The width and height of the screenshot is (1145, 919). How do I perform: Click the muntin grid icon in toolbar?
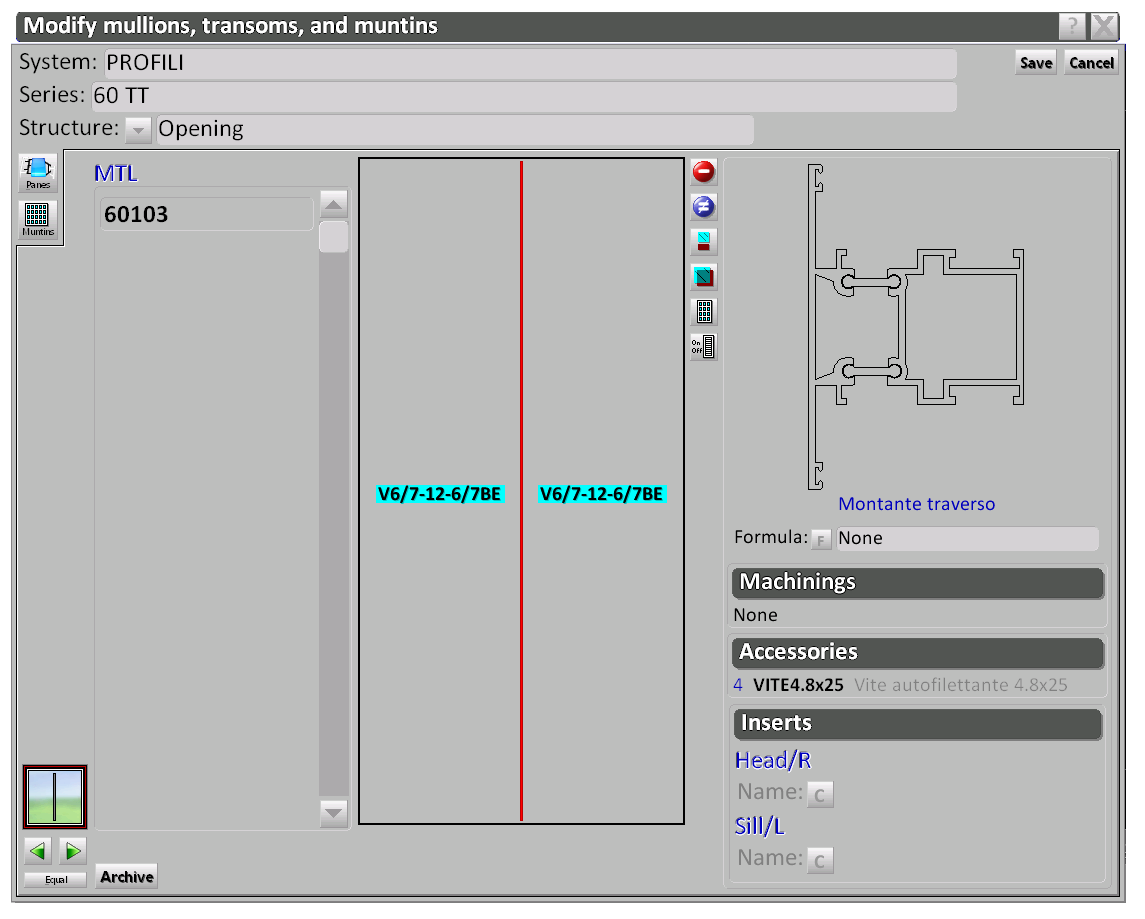tap(703, 312)
